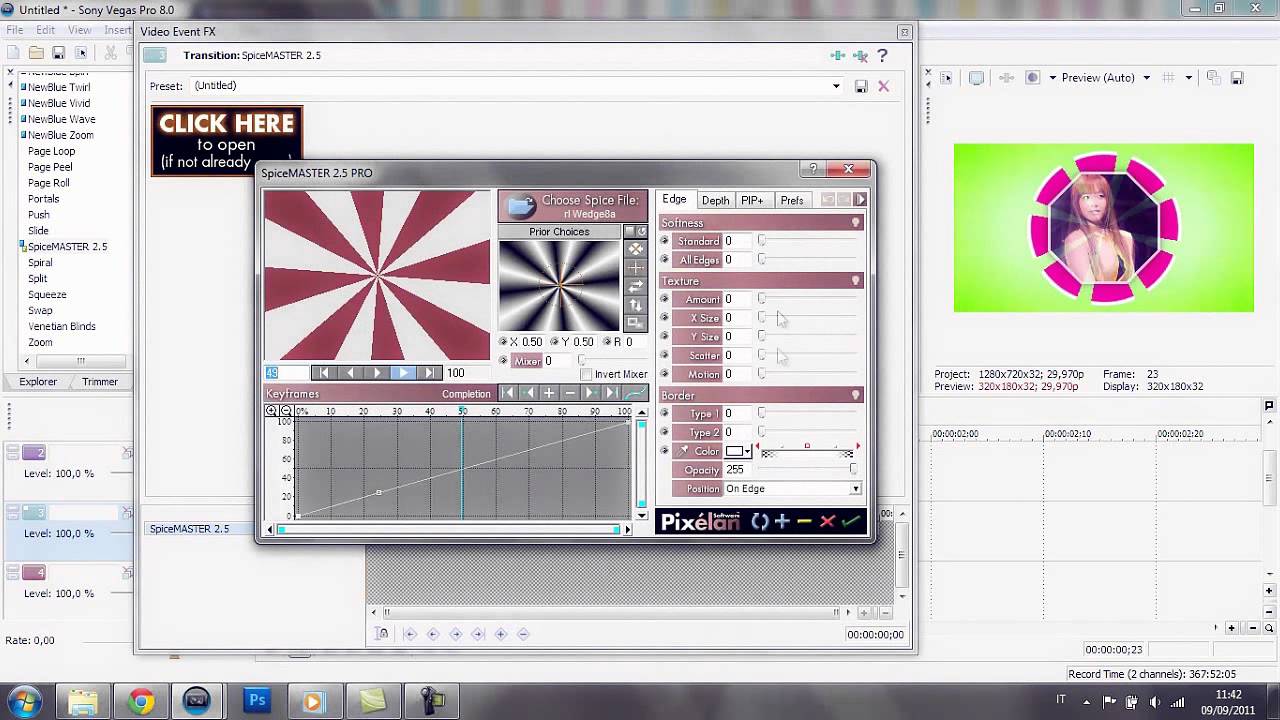Screen dimensions: 1280x720
Task: Click the Border section lightbulb icon
Action: [x=856, y=395]
